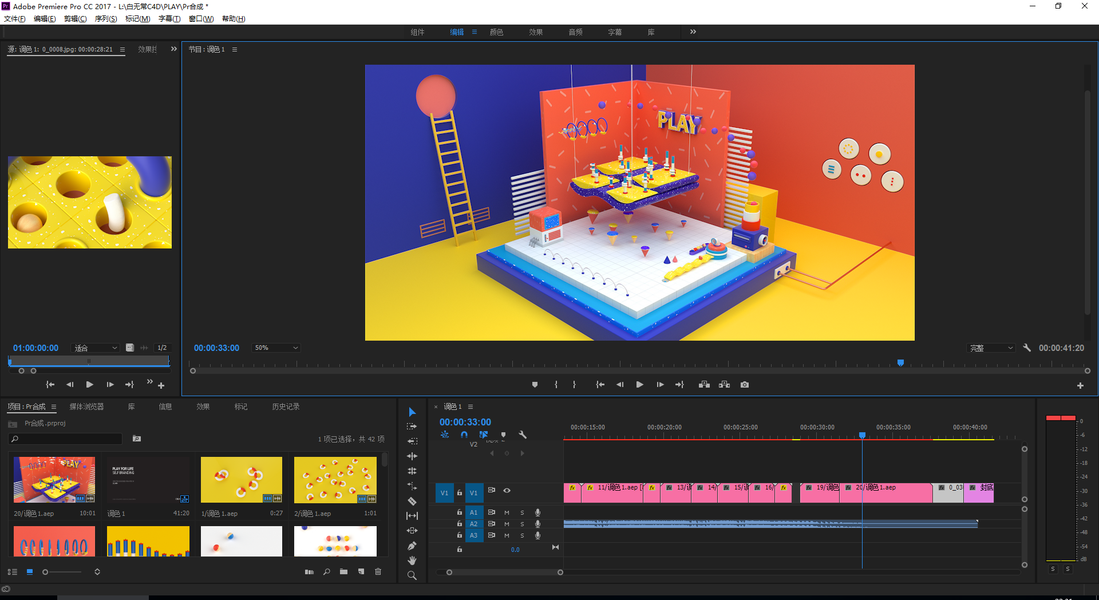Switch to 颜色 workspace tab
The image size is (1099, 600).
(496, 32)
